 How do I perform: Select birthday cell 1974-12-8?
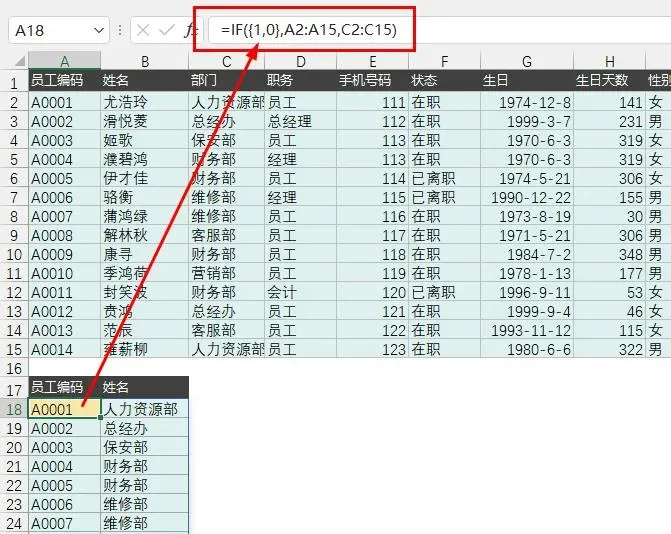(x=527, y=102)
